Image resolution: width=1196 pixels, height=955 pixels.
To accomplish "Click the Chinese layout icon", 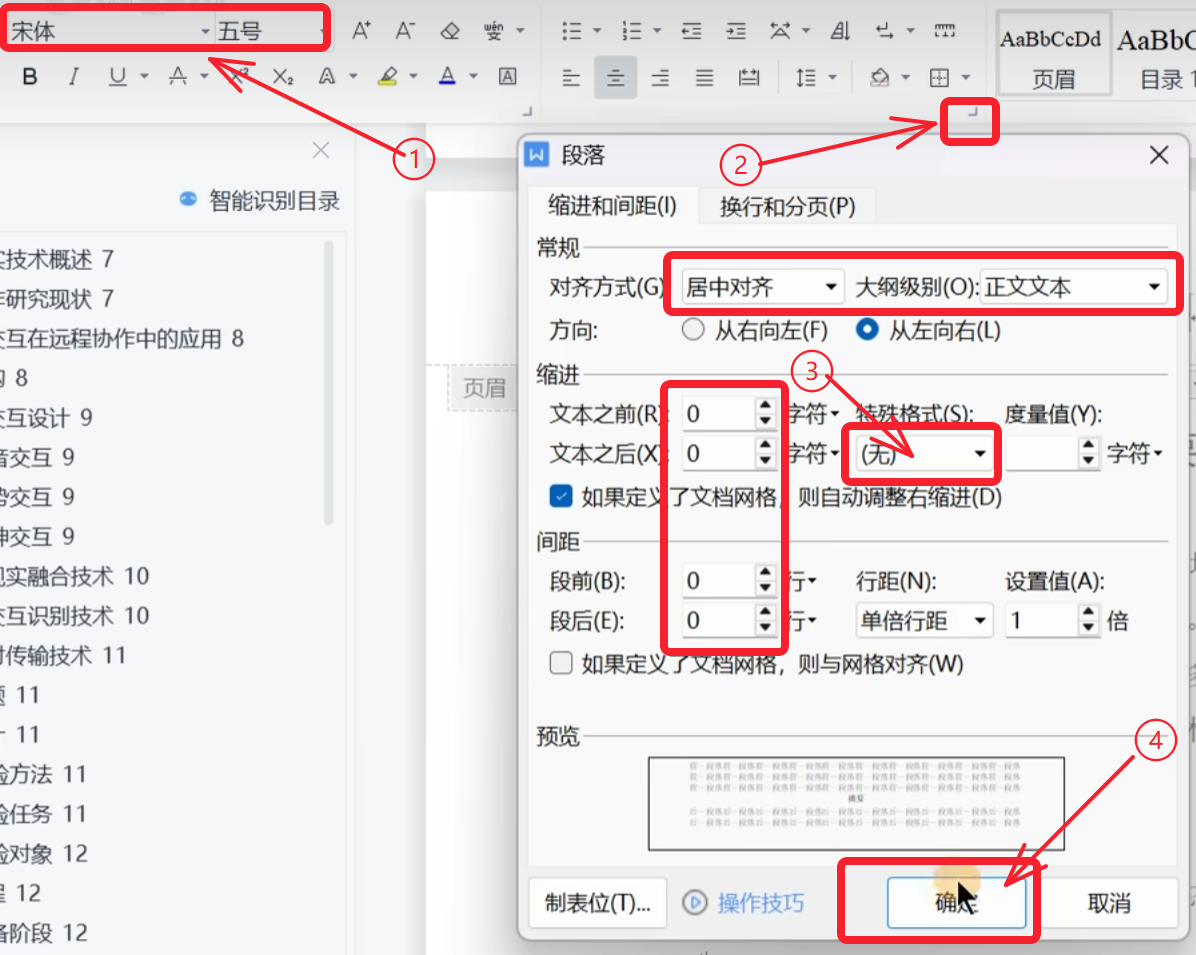I will pos(780,31).
